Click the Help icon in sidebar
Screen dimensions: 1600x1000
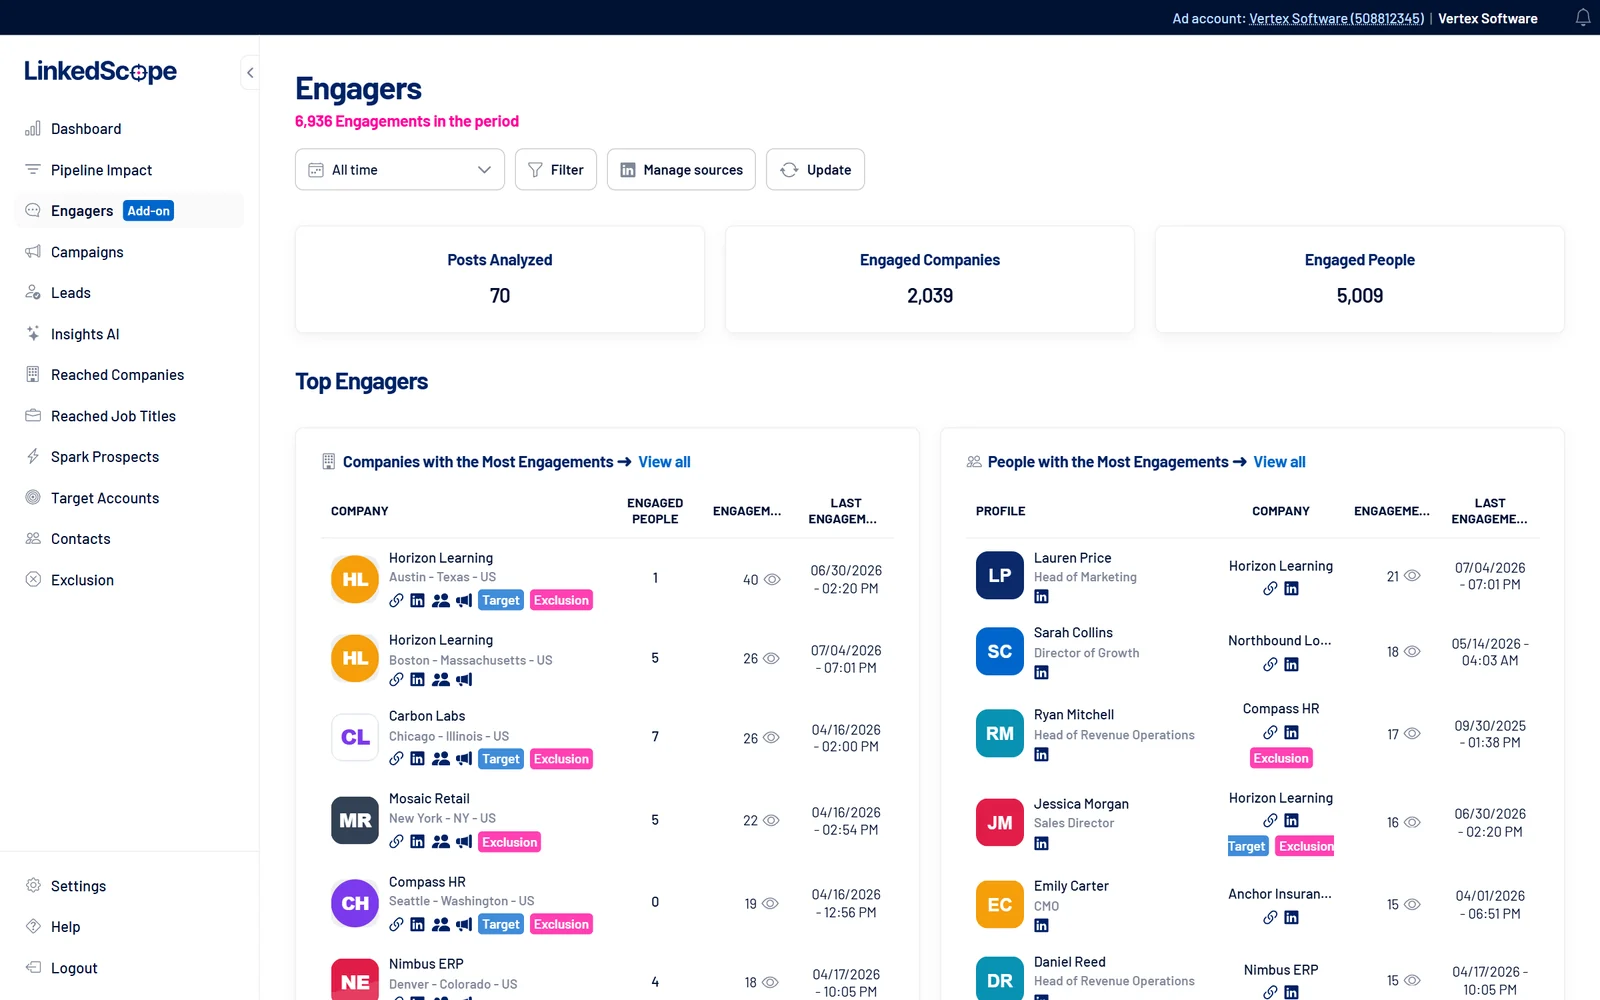tap(33, 927)
